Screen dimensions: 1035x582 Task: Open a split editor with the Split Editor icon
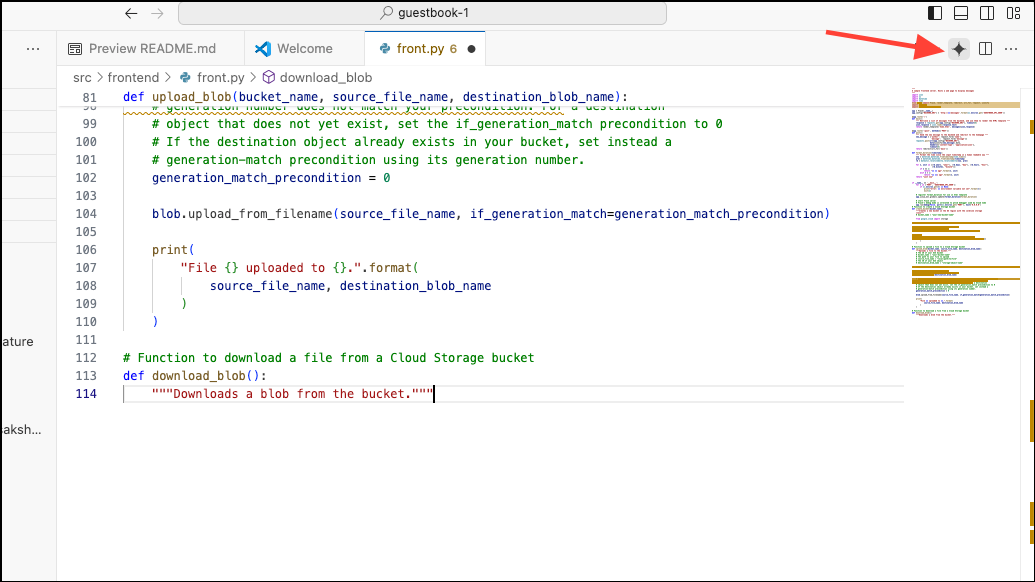986,48
